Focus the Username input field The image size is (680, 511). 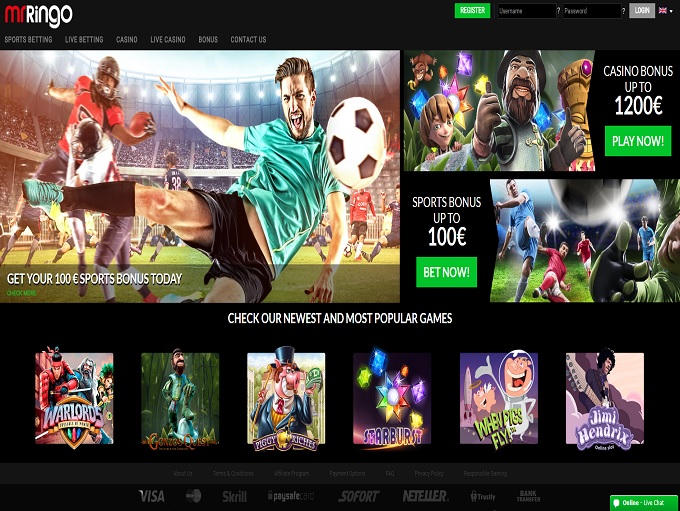tap(526, 11)
